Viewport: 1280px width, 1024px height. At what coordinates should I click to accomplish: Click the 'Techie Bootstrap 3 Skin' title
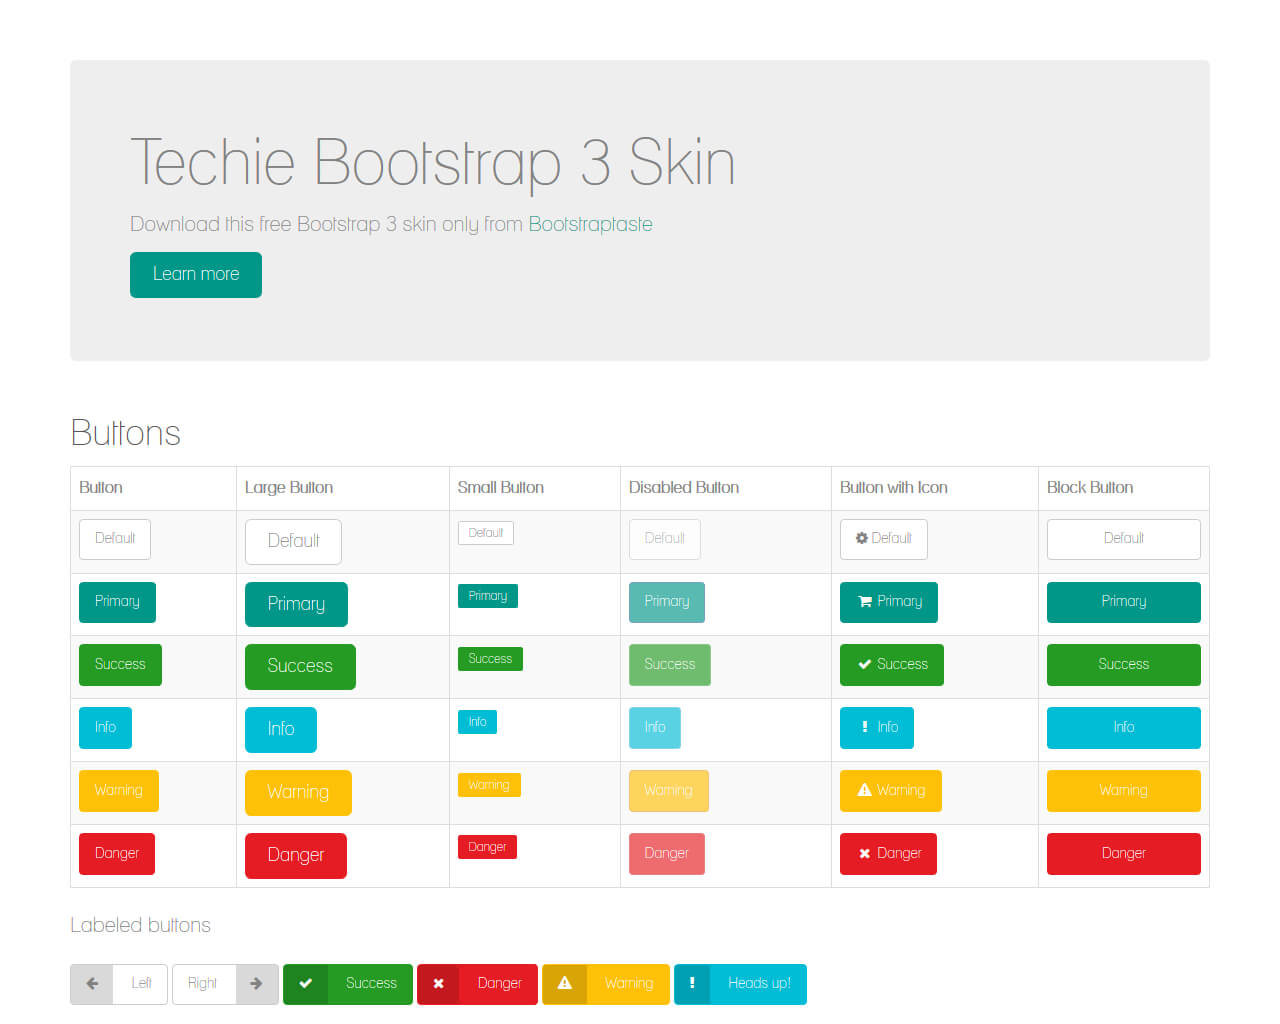click(x=433, y=163)
